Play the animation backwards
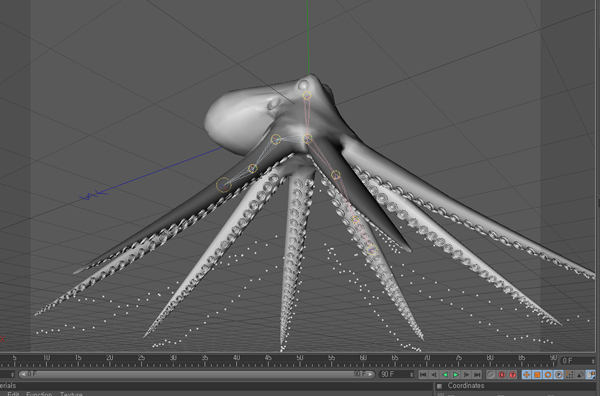 tap(445, 375)
